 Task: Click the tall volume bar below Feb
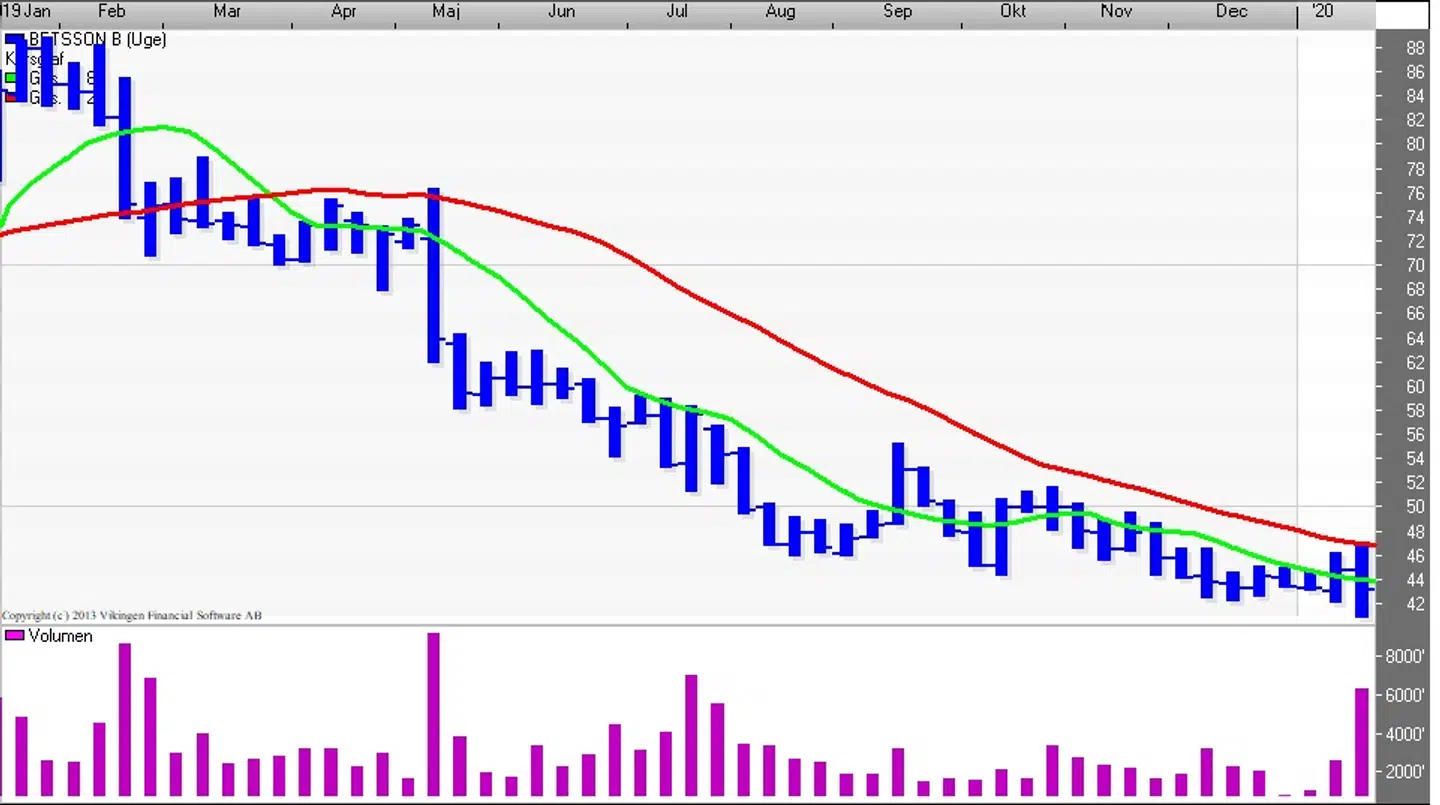point(124,720)
